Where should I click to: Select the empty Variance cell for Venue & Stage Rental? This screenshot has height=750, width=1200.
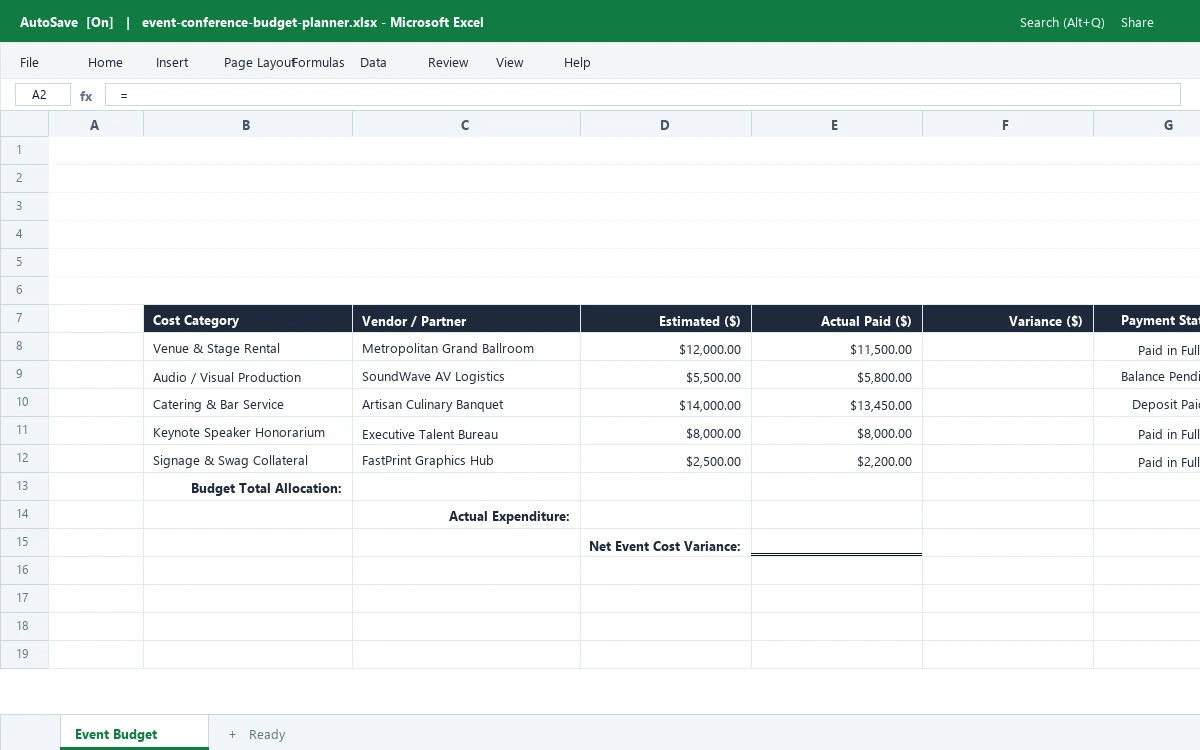pos(1008,347)
